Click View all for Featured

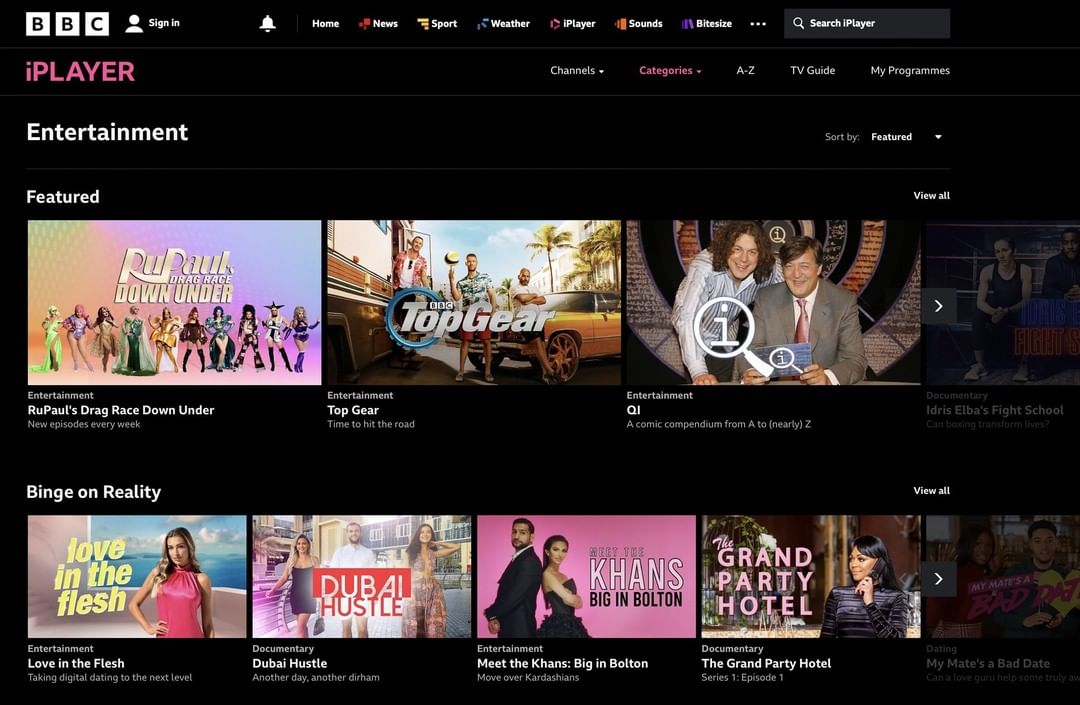pos(931,196)
